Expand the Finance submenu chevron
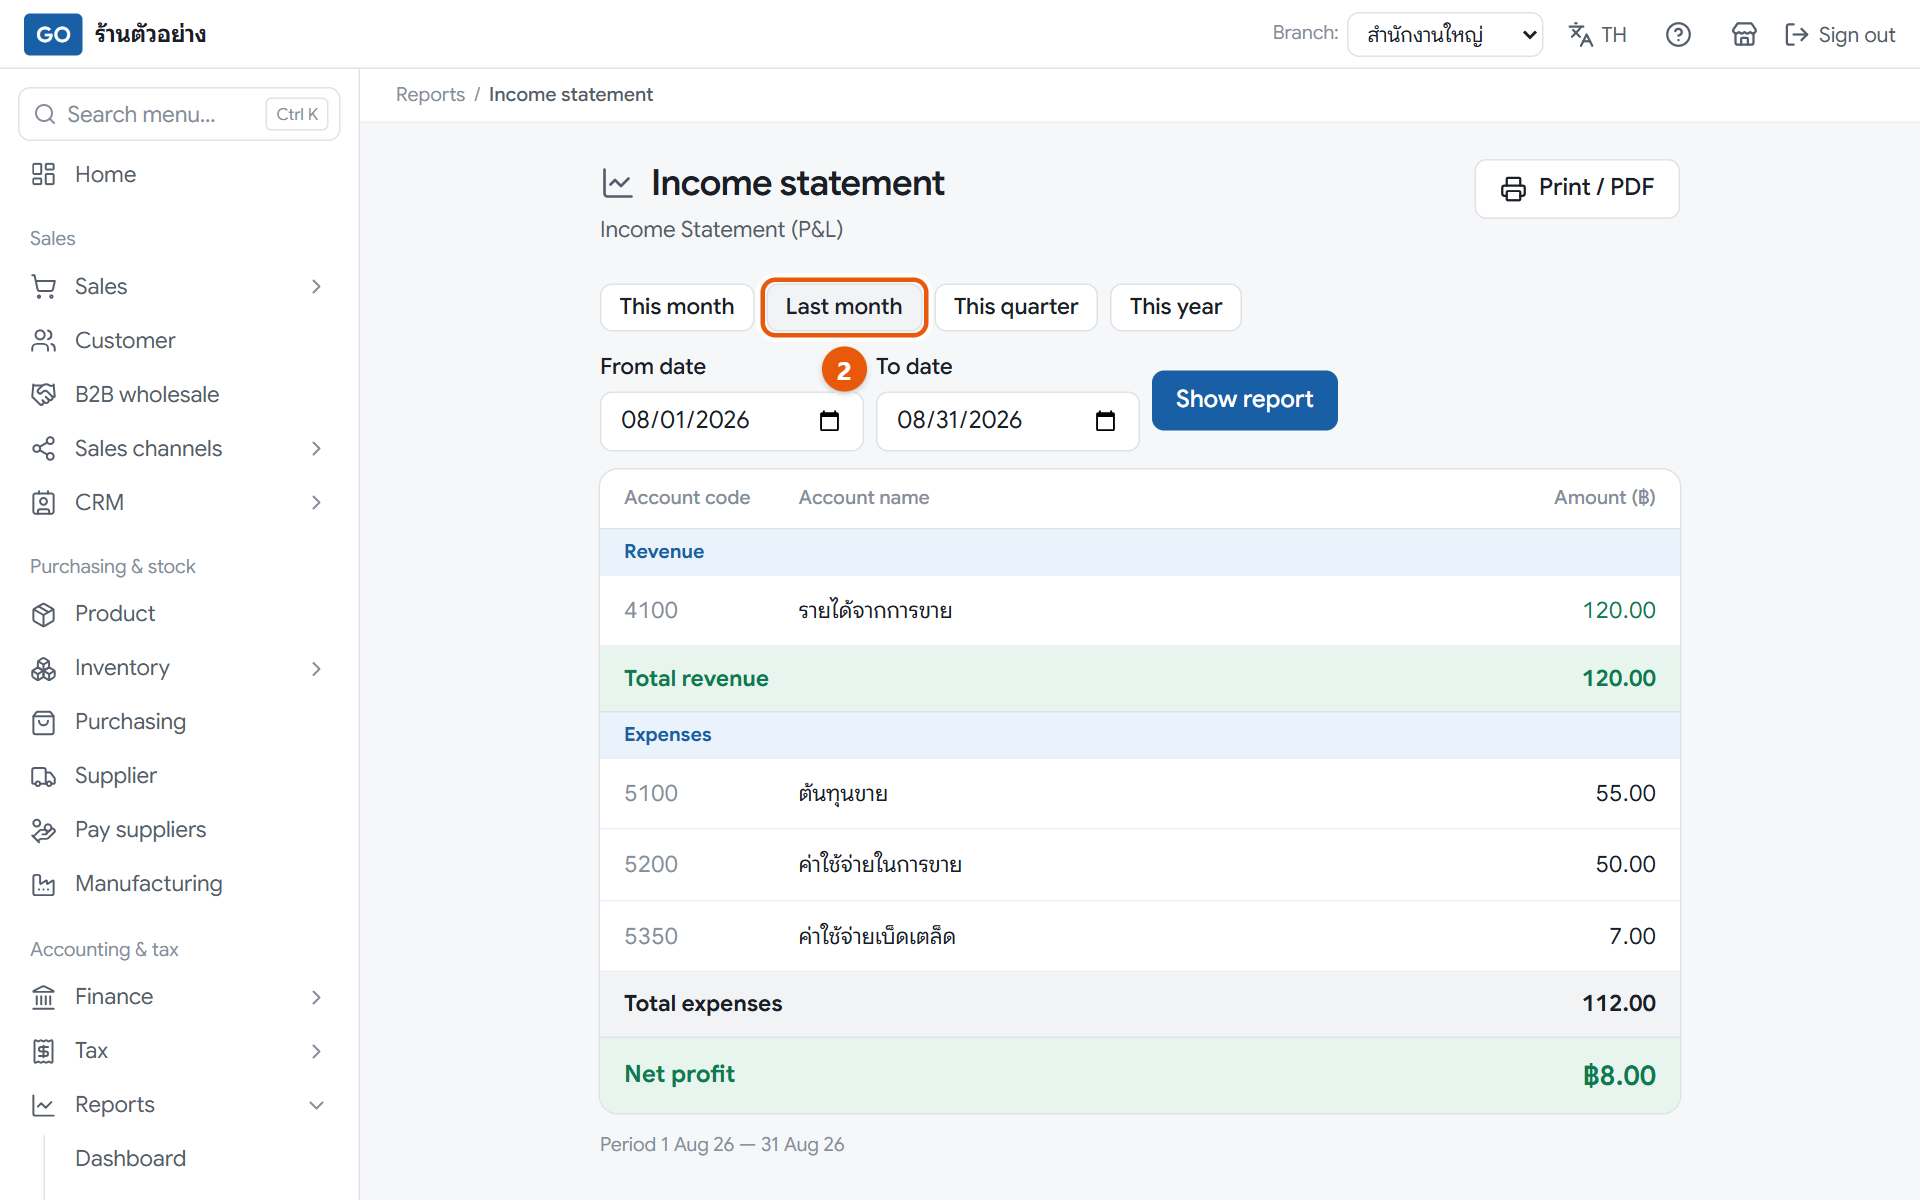Screen dimensions: 1920x1200 [x=316, y=997]
